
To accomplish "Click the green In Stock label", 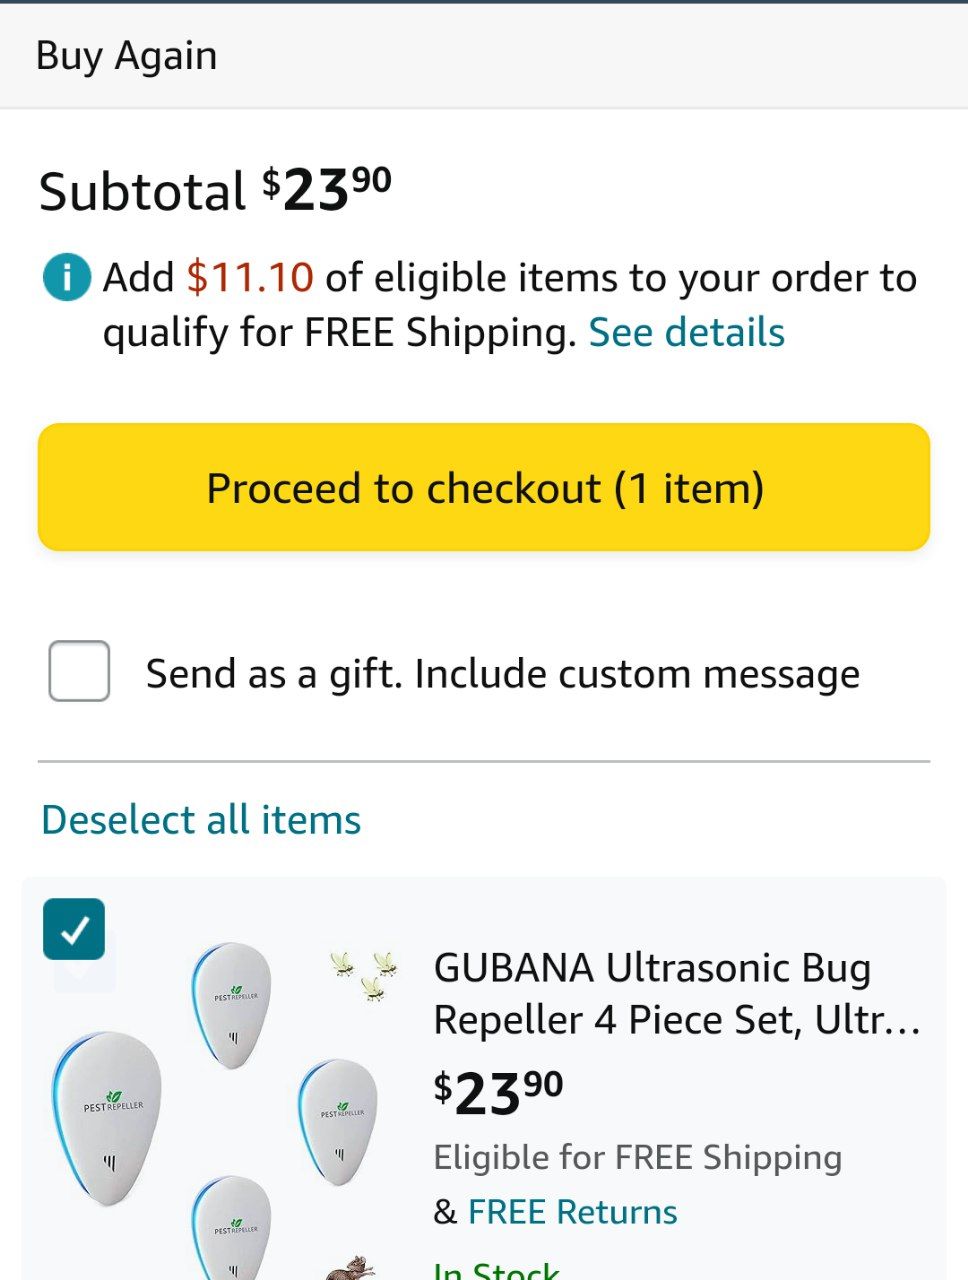I will [x=497, y=1270].
